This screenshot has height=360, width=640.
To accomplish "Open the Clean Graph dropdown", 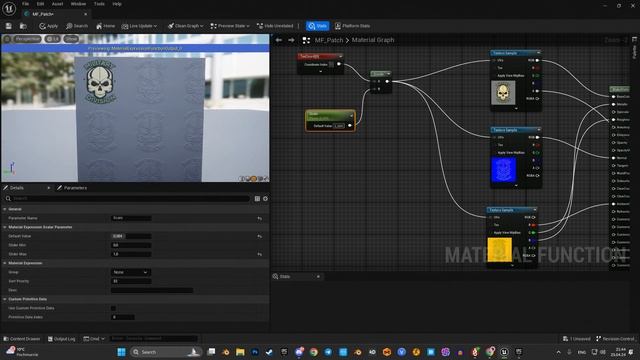I will click(186, 26).
